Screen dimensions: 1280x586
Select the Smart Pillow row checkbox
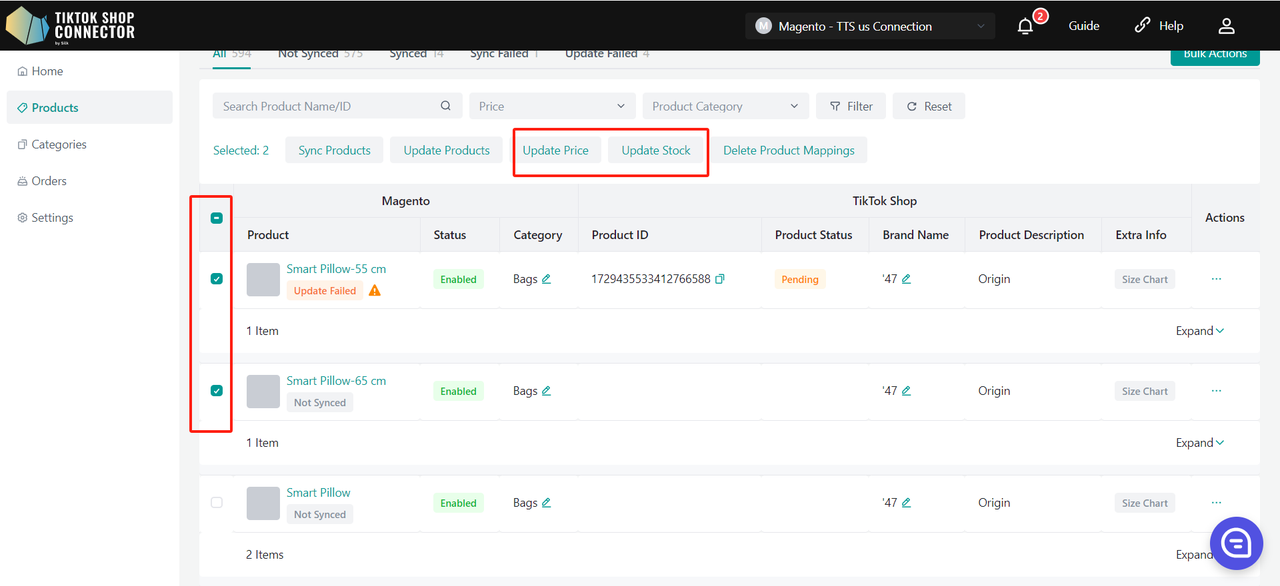[x=217, y=503]
